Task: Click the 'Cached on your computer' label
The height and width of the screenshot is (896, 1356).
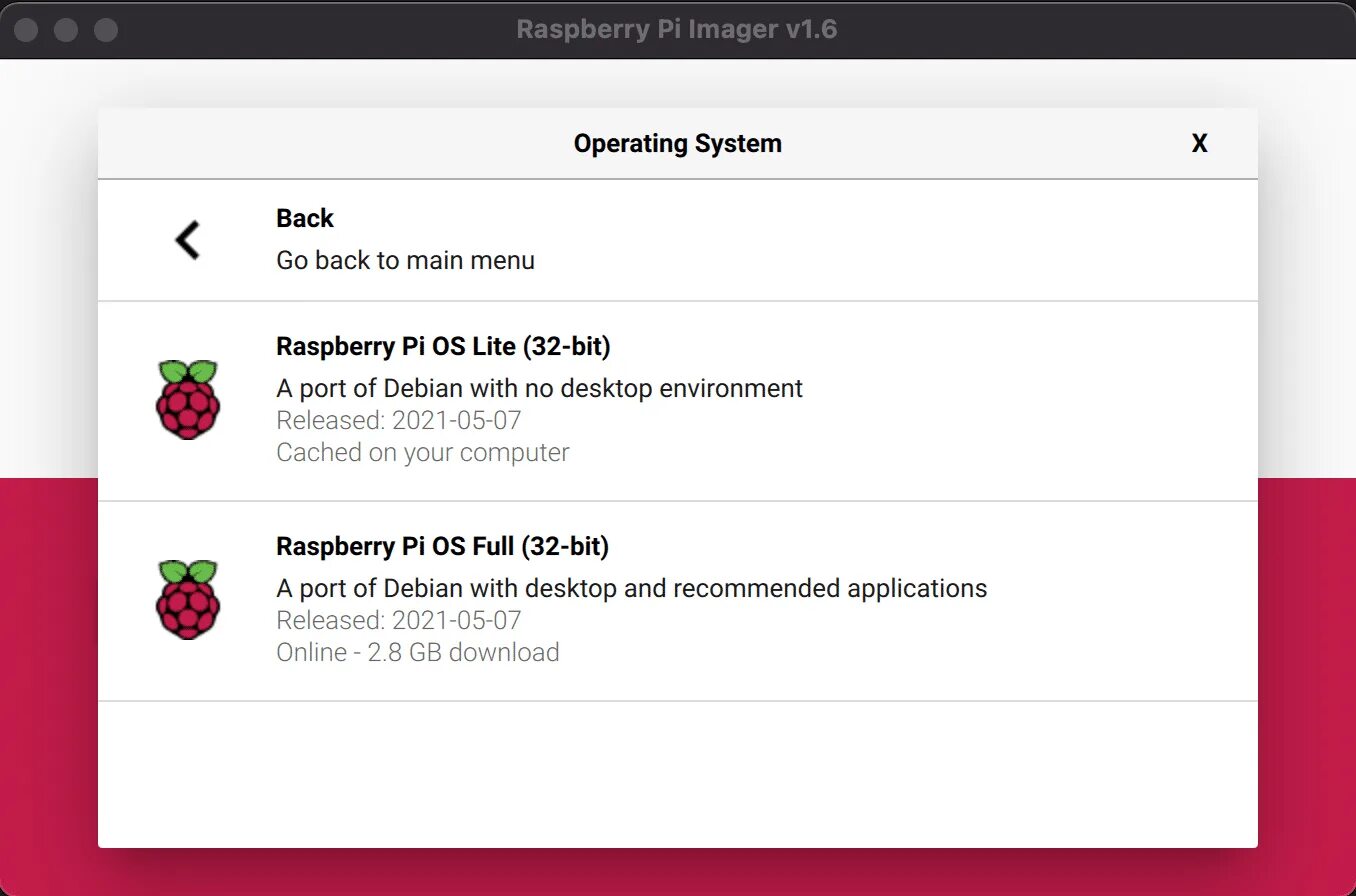Action: (422, 452)
